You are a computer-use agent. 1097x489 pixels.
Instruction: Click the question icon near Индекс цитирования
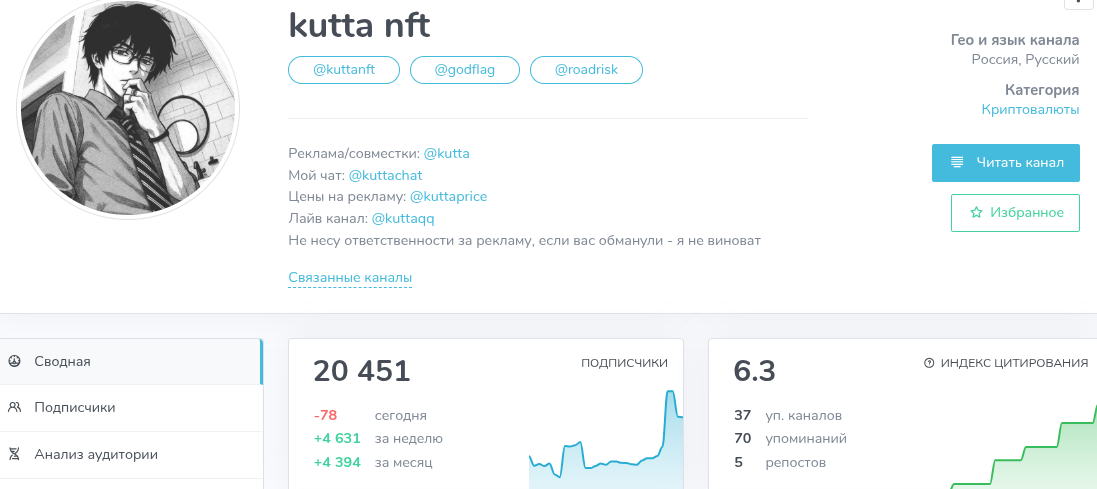point(929,363)
